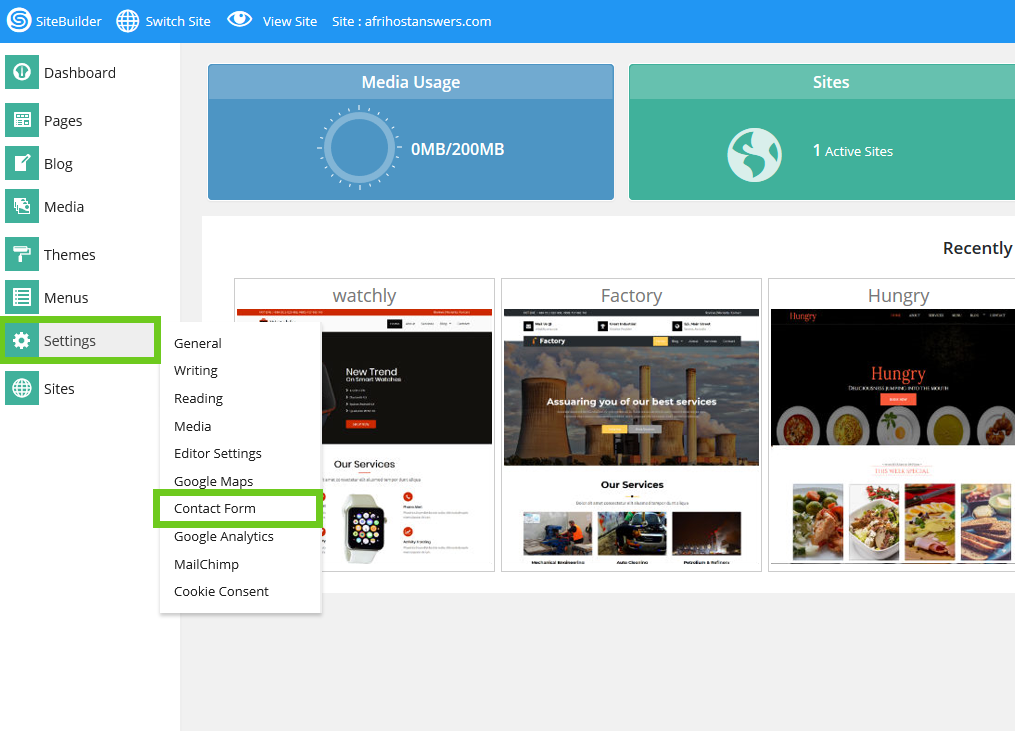Click the Menus list icon
Viewport: 1015px width, 731px height.
(21, 297)
